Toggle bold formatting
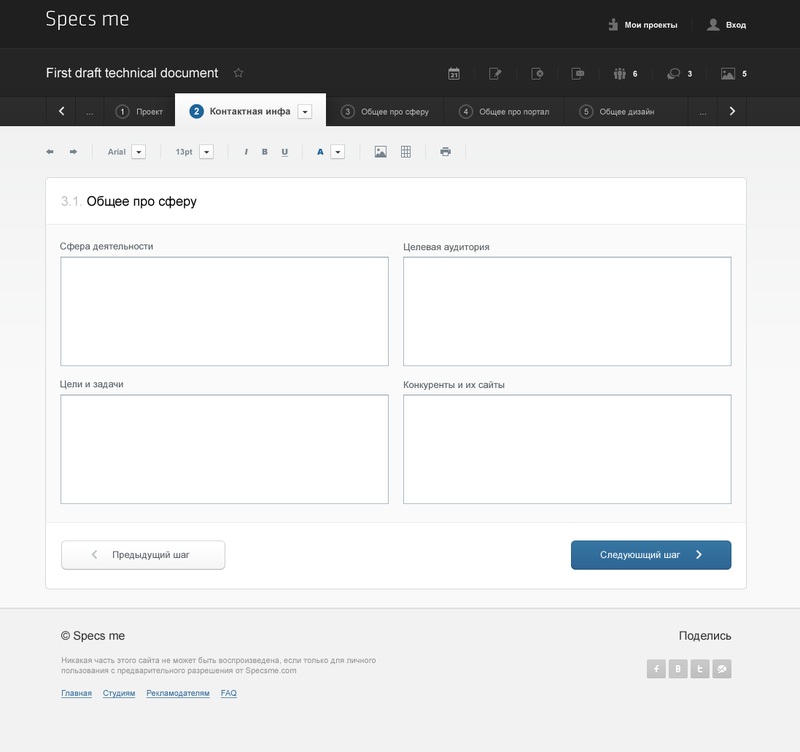Screen dimensions: 800x752 (265, 152)
